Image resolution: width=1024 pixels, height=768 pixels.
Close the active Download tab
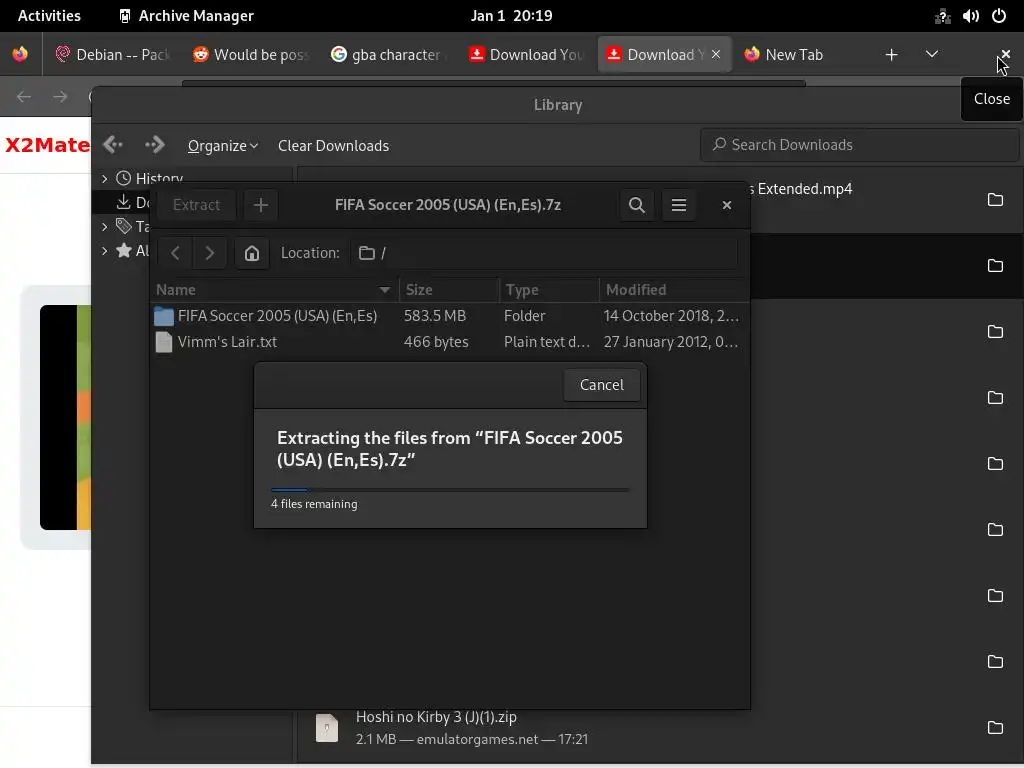click(x=716, y=54)
